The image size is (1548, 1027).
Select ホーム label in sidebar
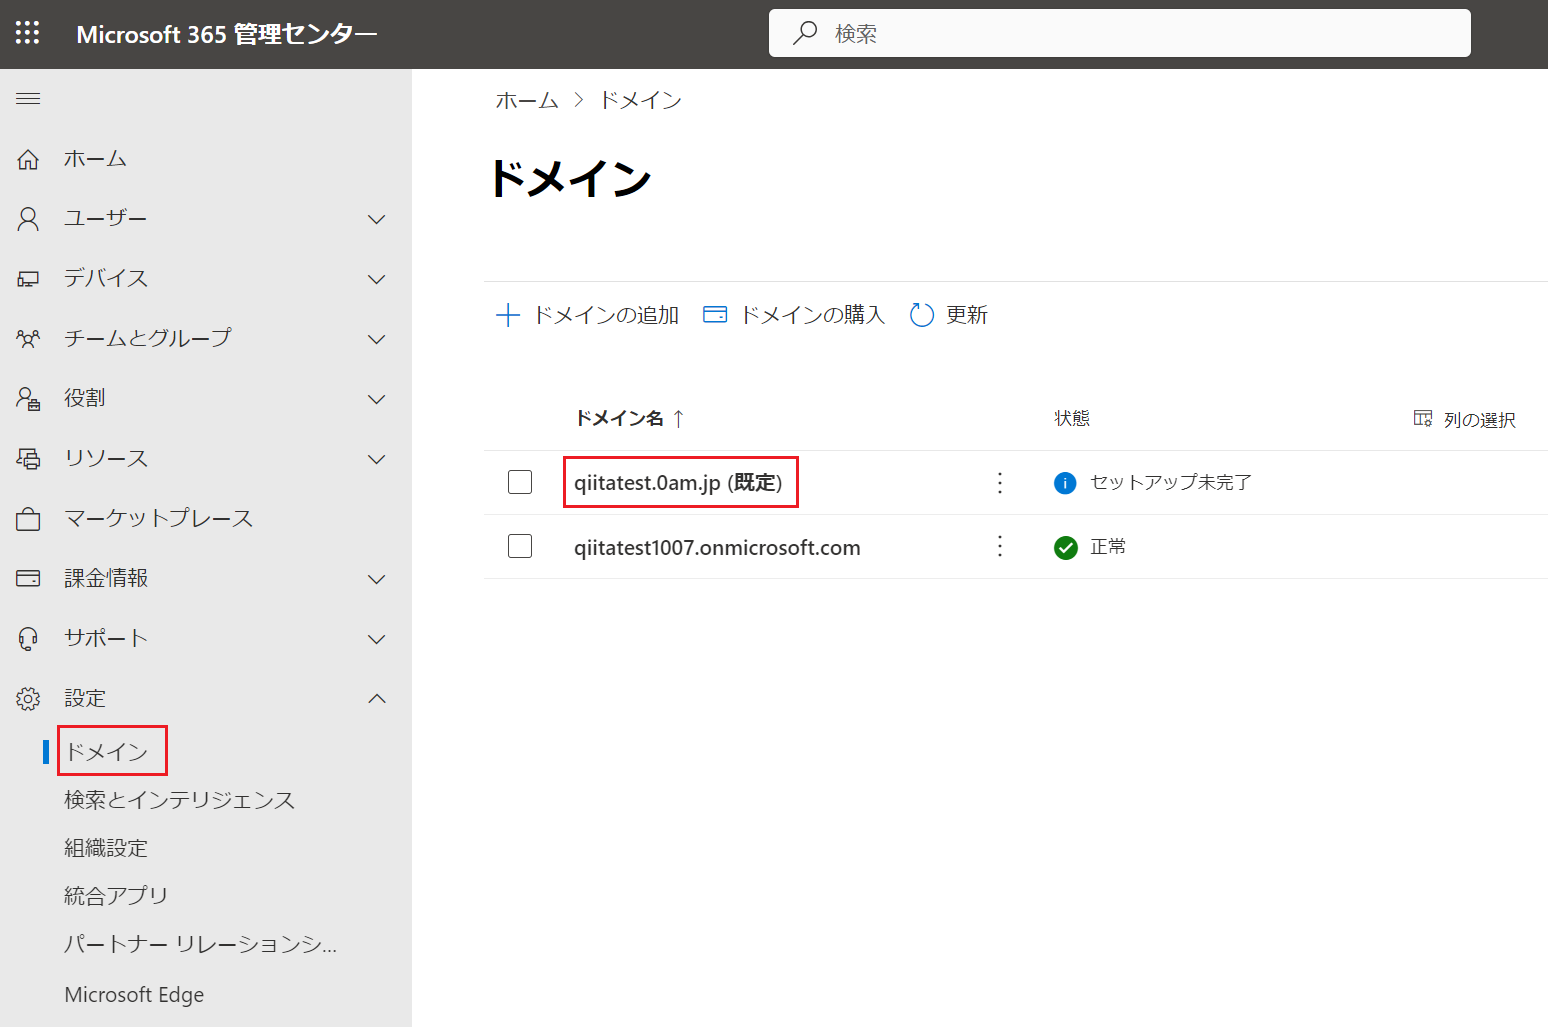pyautogui.click(x=96, y=159)
